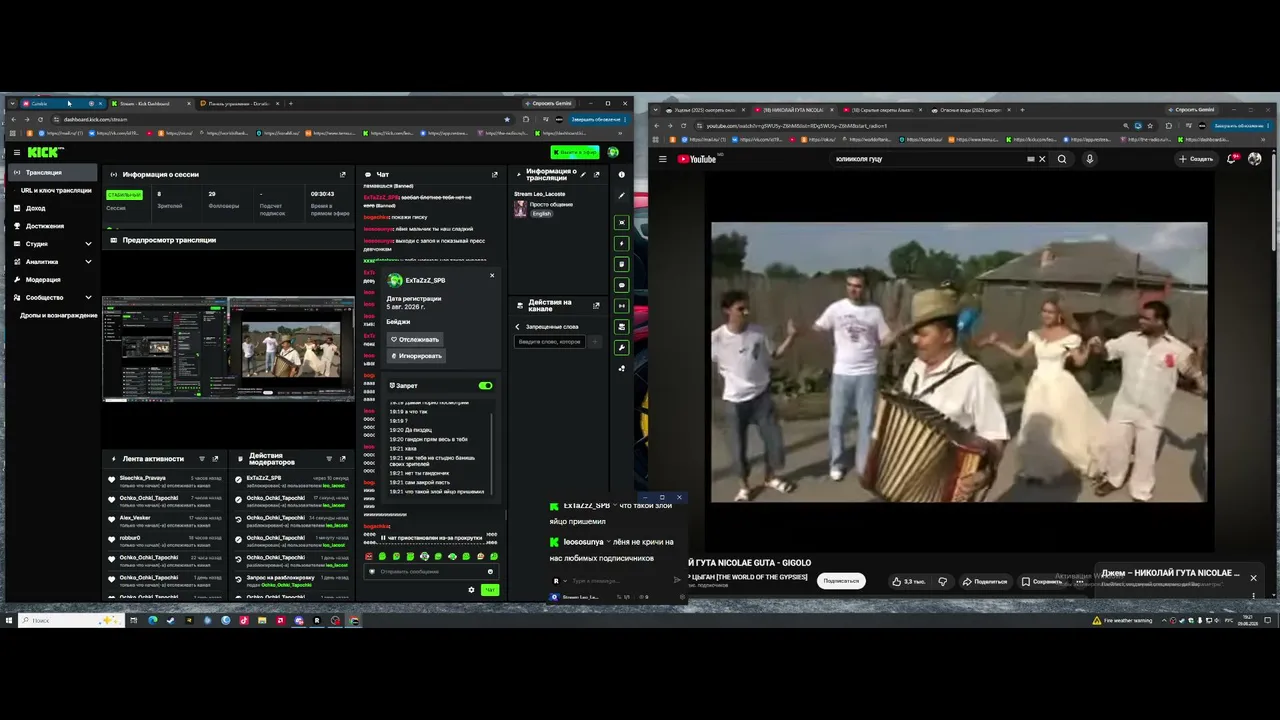This screenshot has height=720, width=1280.
Task: Pop out the moderator actions panel
Action: pyautogui.click(x=343, y=459)
